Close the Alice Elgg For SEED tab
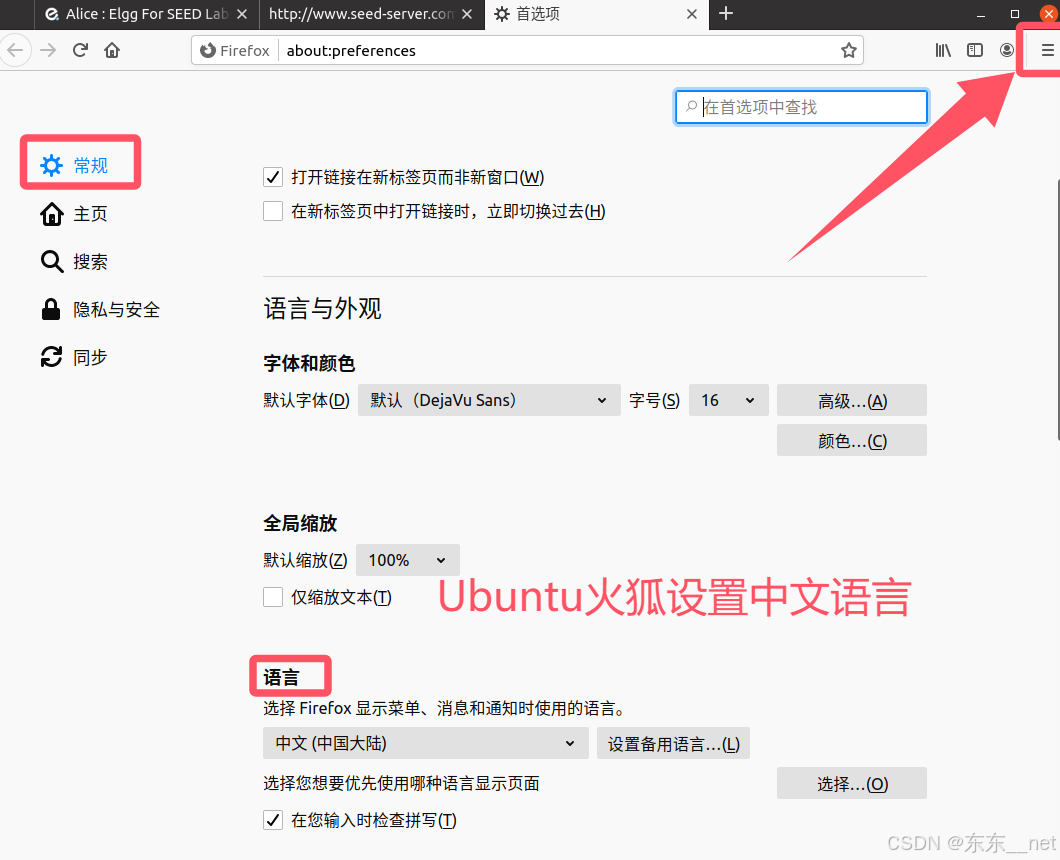The width and height of the screenshot is (1060, 860). pyautogui.click(x=241, y=14)
